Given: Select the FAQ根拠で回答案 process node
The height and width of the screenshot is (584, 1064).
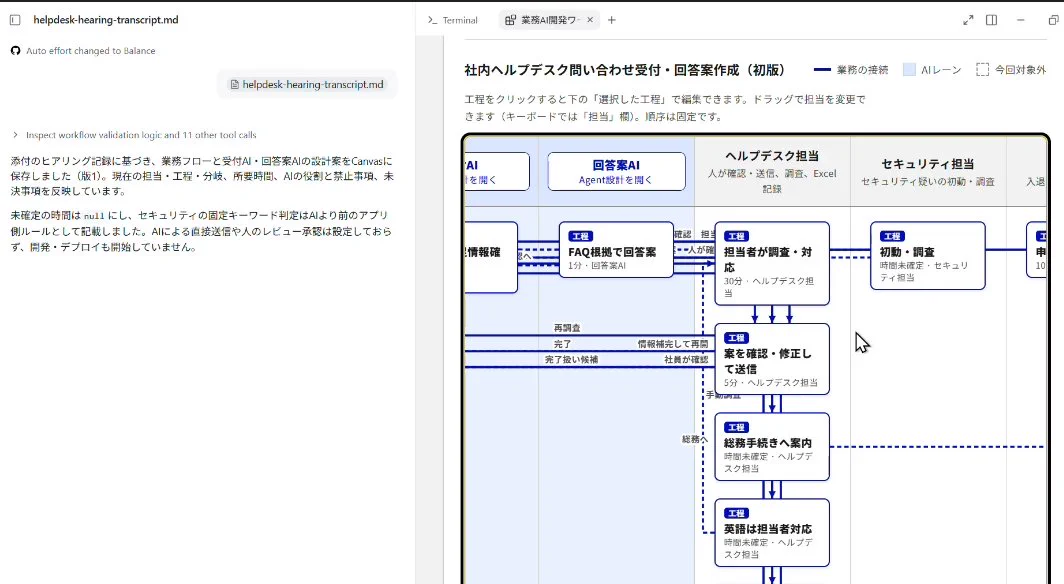Looking at the screenshot, I should [x=616, y=250].
